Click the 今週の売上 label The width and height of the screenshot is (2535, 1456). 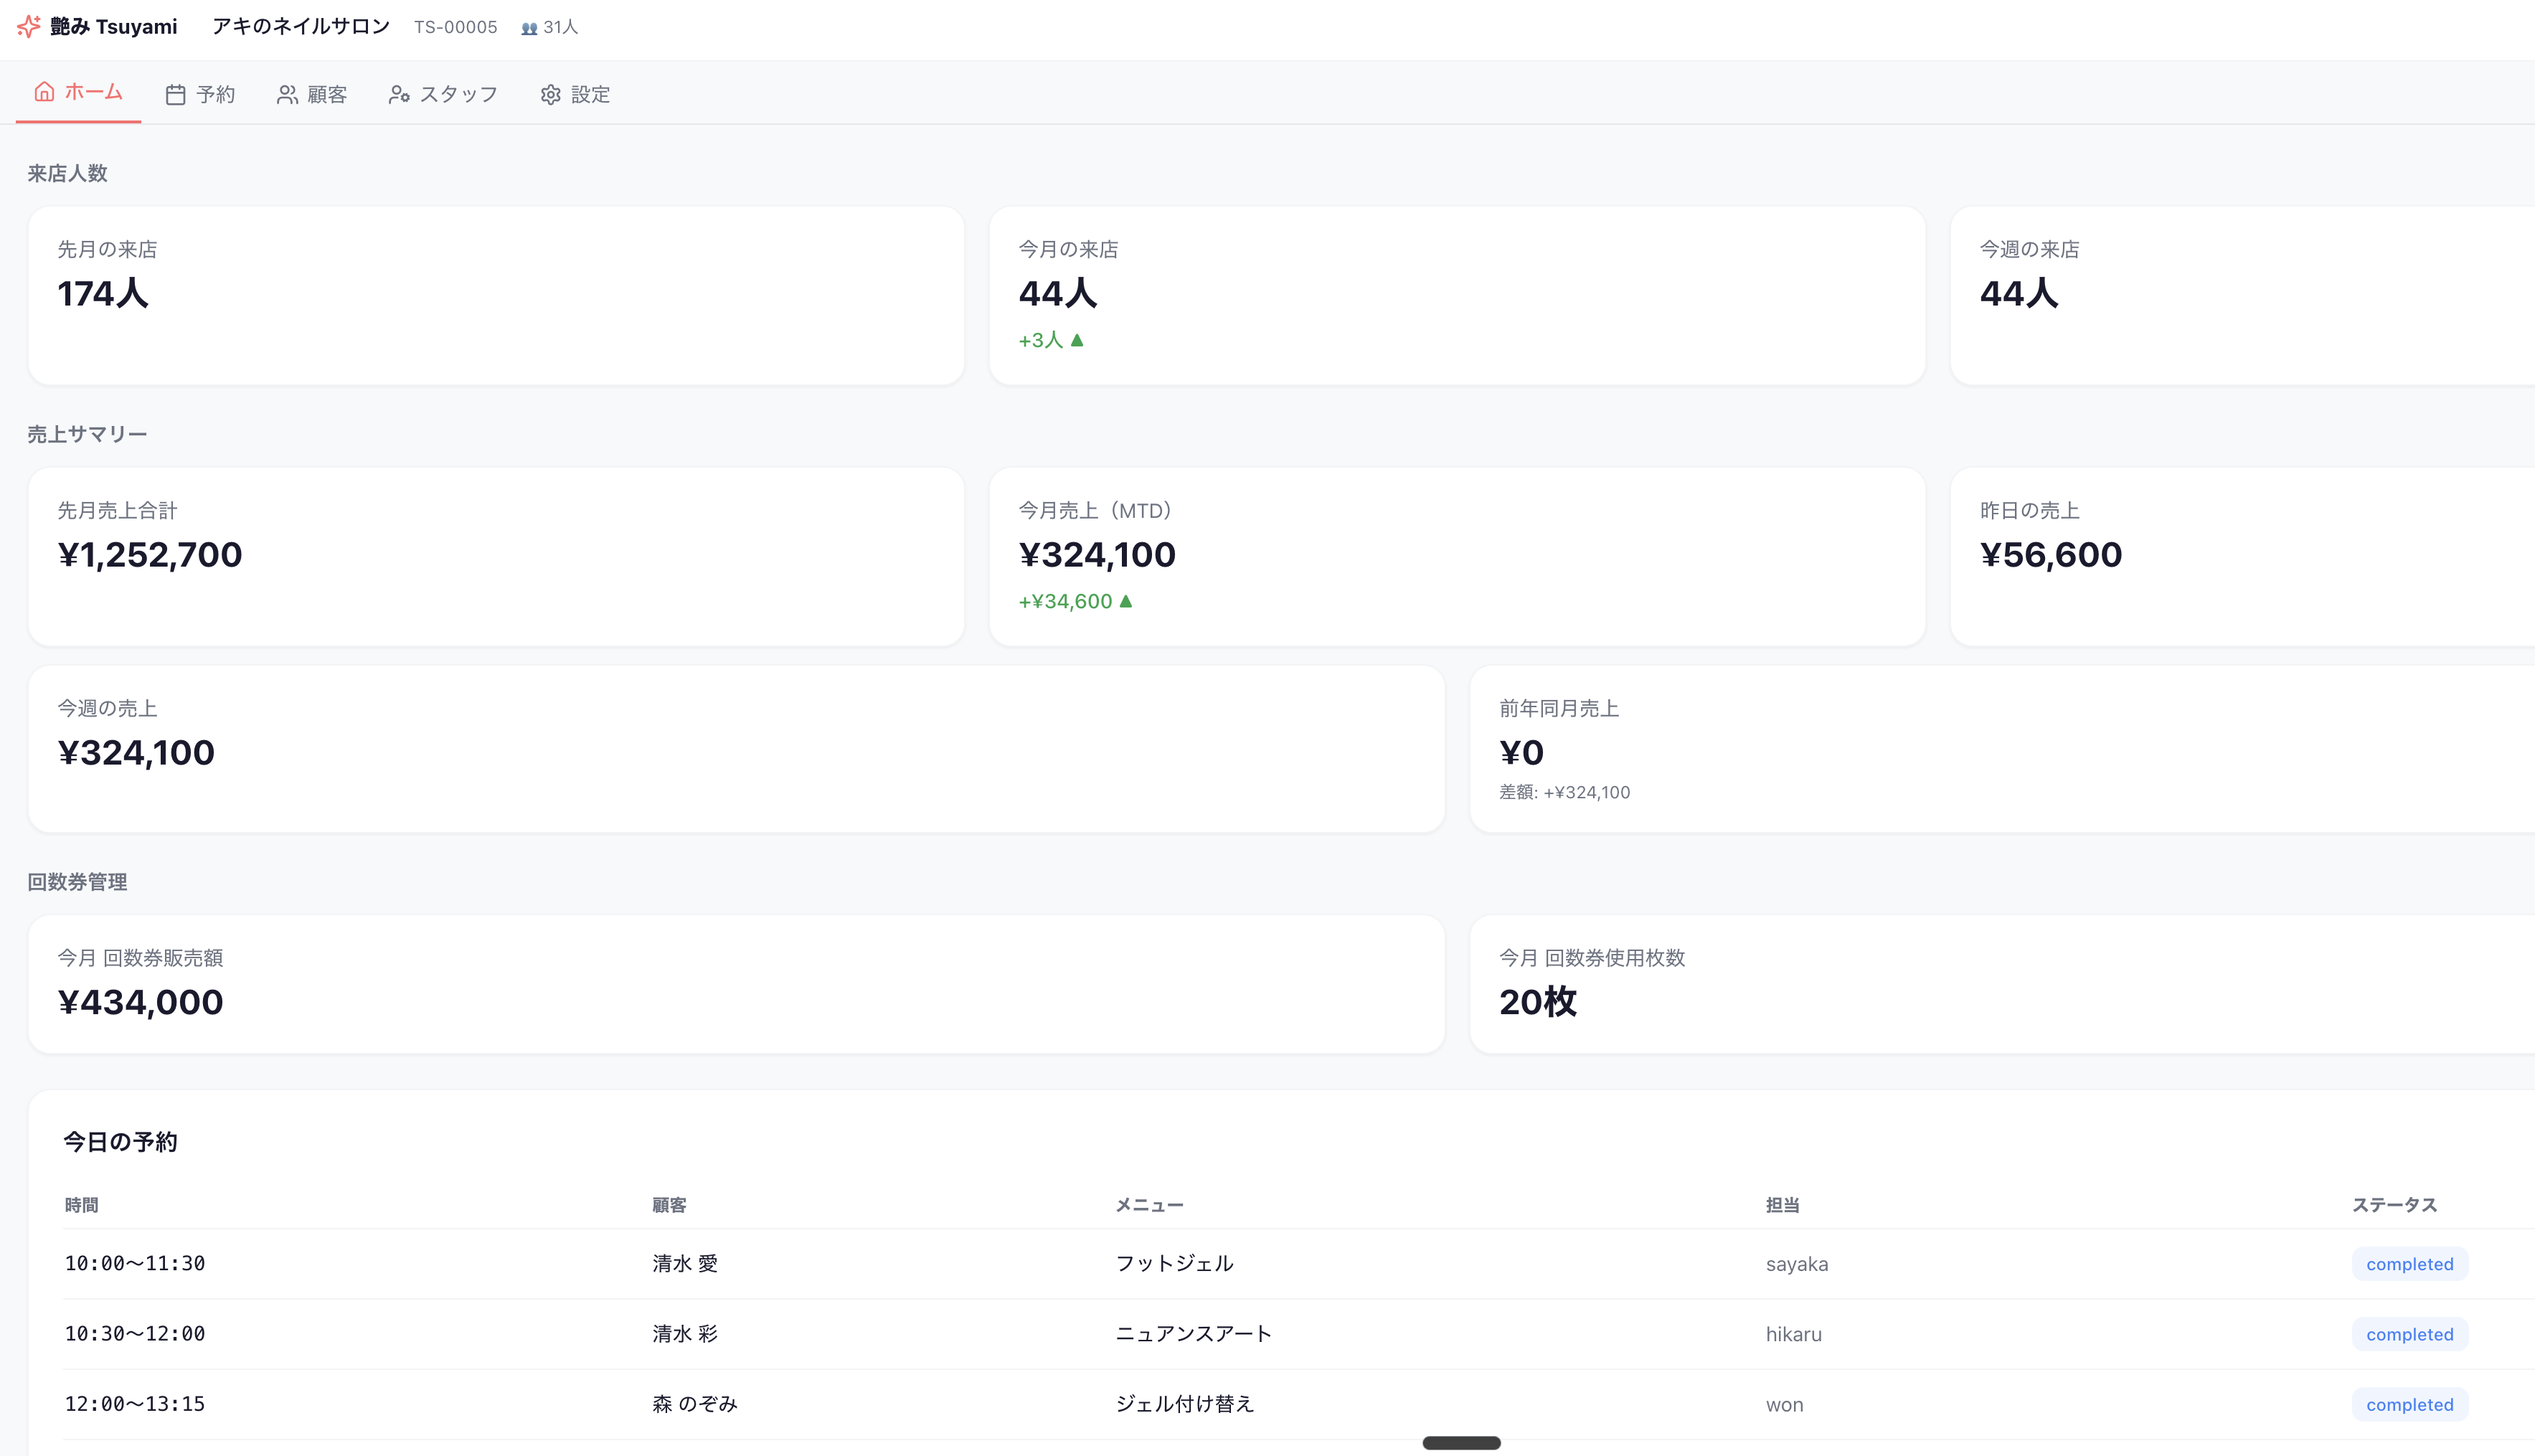coord(108,708)
